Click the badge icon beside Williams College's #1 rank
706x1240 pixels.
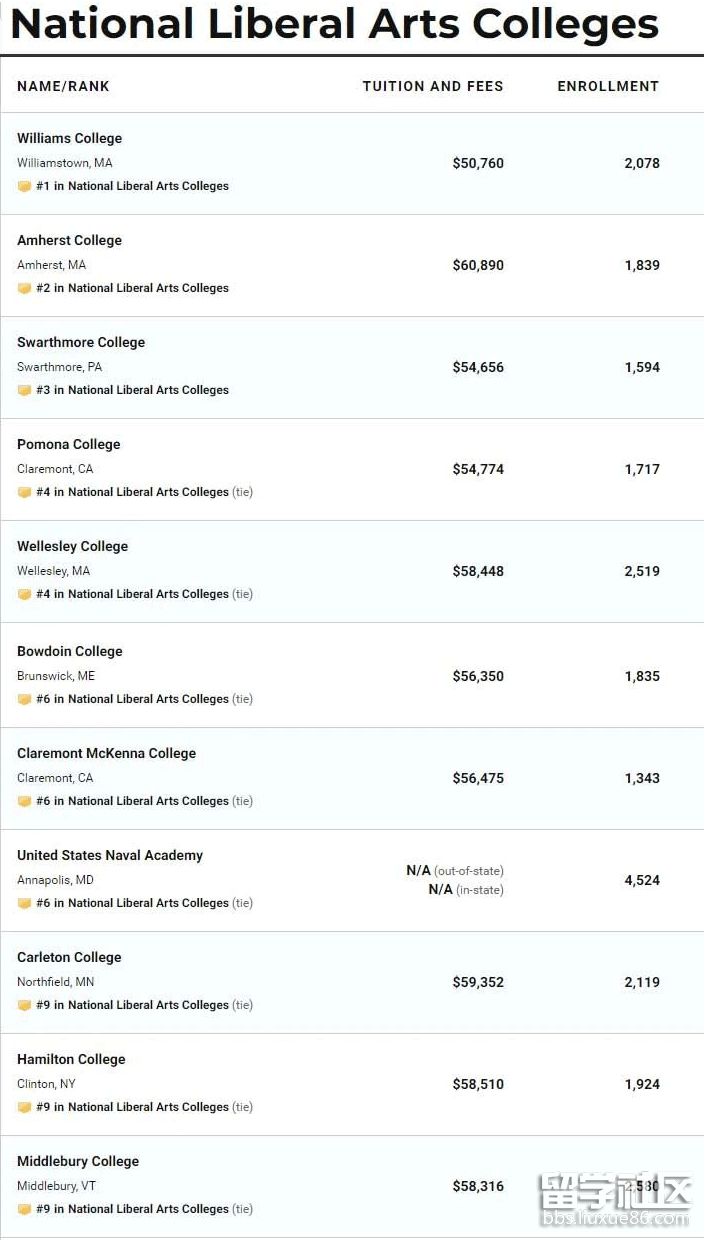coord(24,186)
